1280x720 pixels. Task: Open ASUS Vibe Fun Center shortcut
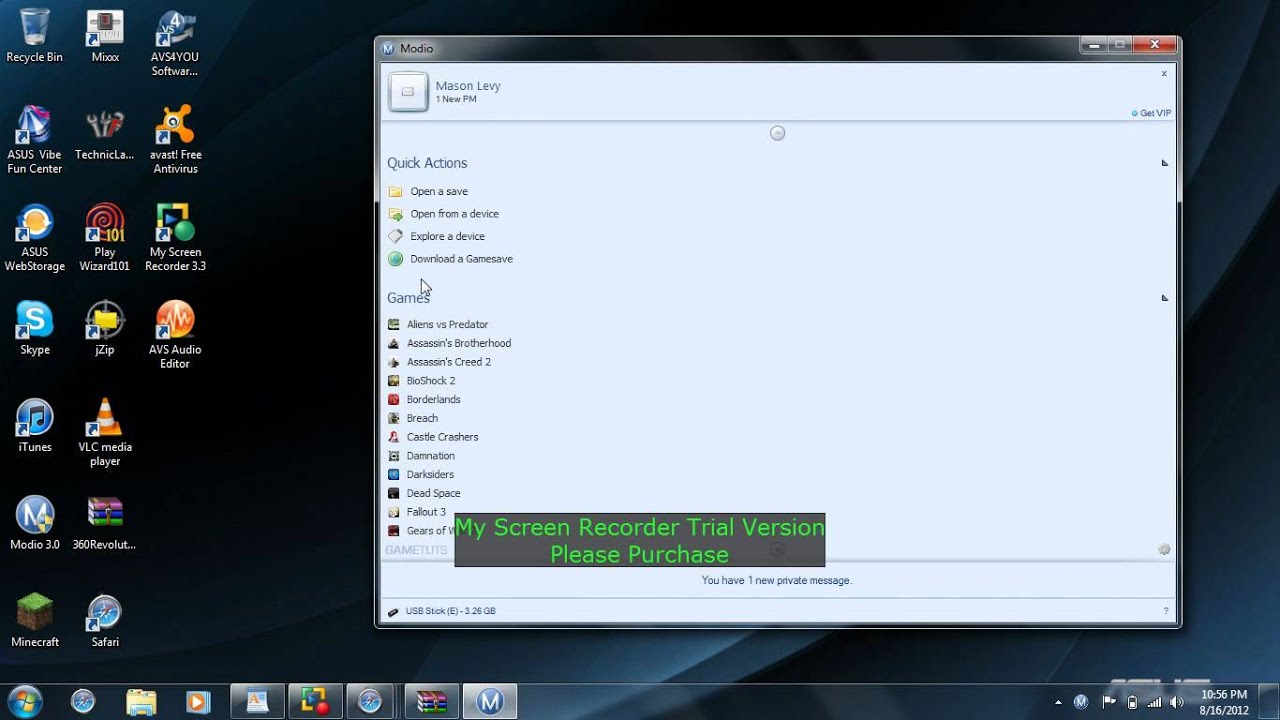[35, 140]
